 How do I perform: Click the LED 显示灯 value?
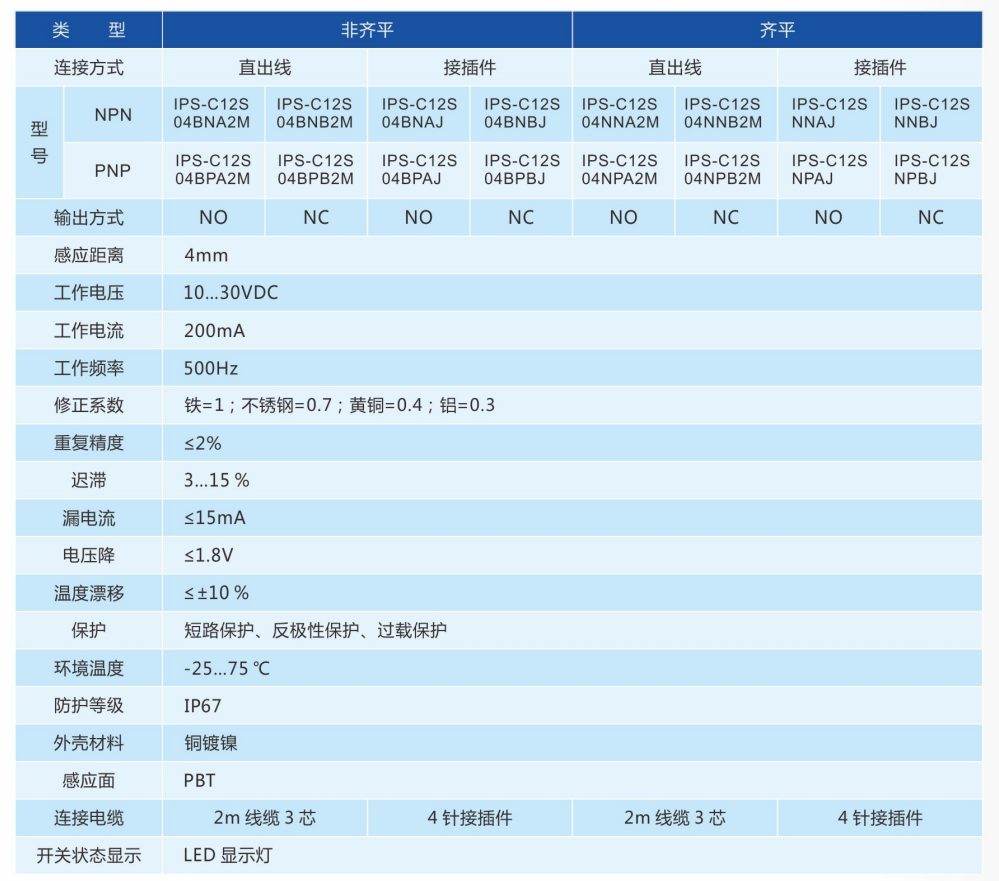point(227,855)
